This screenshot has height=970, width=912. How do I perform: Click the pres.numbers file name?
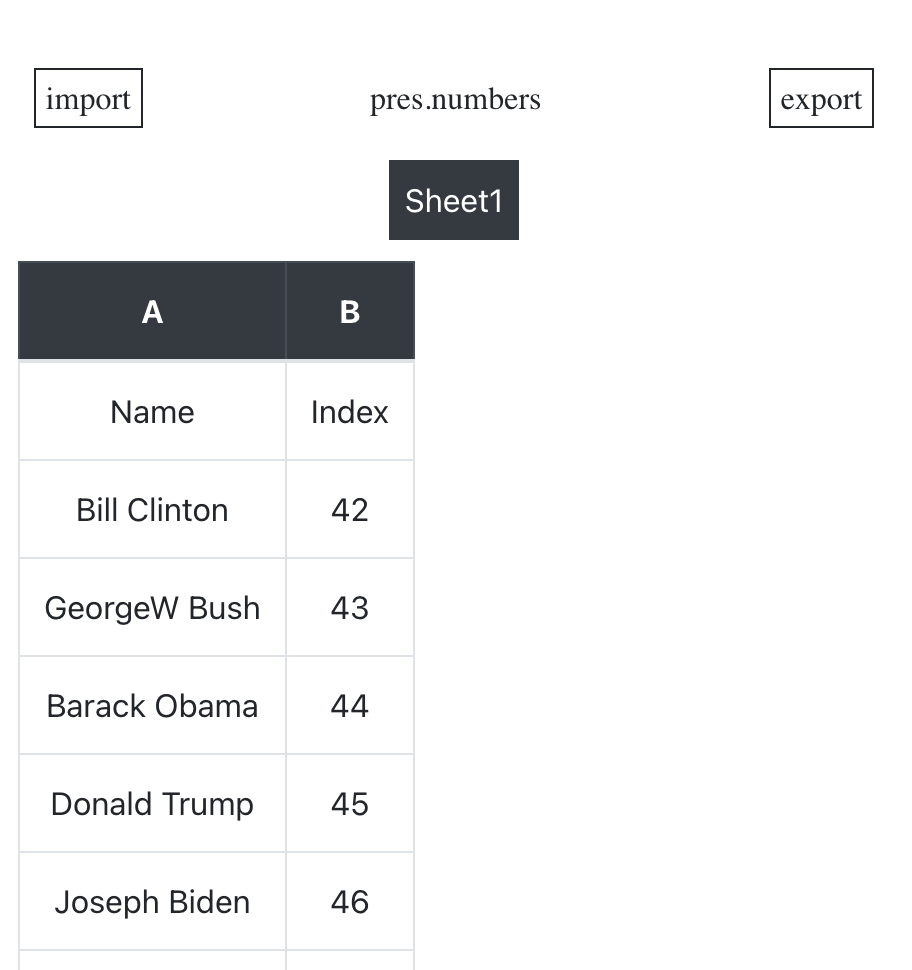[455, 99]
